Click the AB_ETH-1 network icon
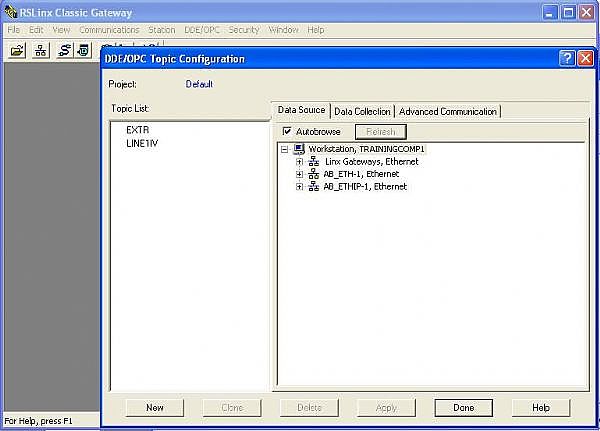This screenshot has height=431, width=600. click(x=313, y=174)
